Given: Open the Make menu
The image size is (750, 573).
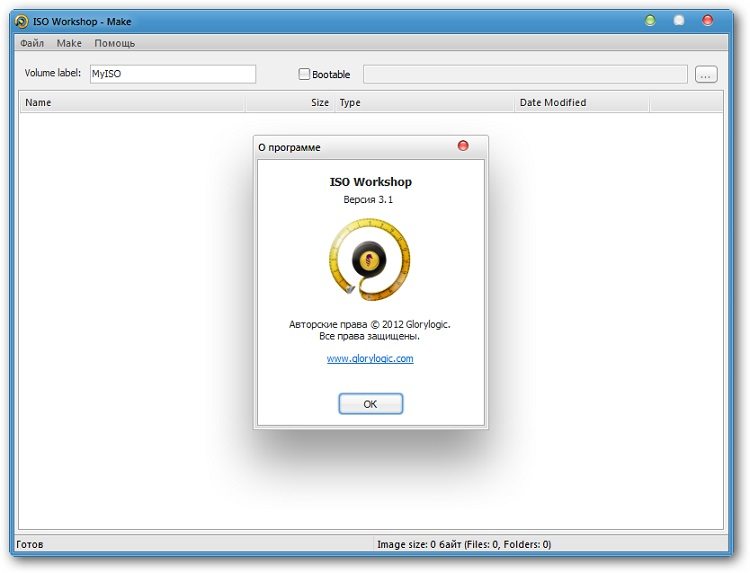Looking at the screenshot, I should pos(69,43).
